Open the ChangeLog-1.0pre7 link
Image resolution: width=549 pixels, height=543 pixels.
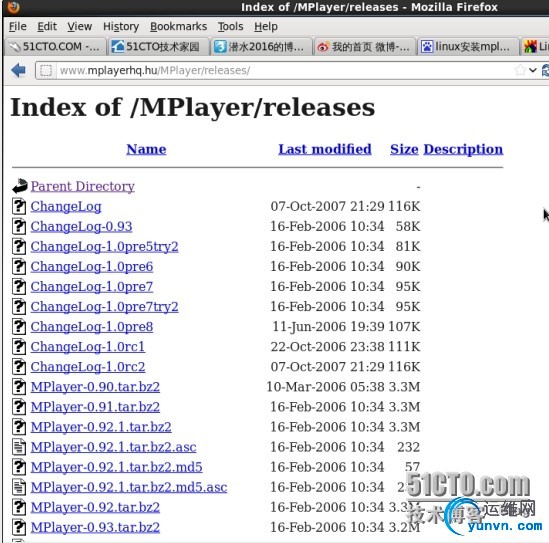(x=92, y=286)
